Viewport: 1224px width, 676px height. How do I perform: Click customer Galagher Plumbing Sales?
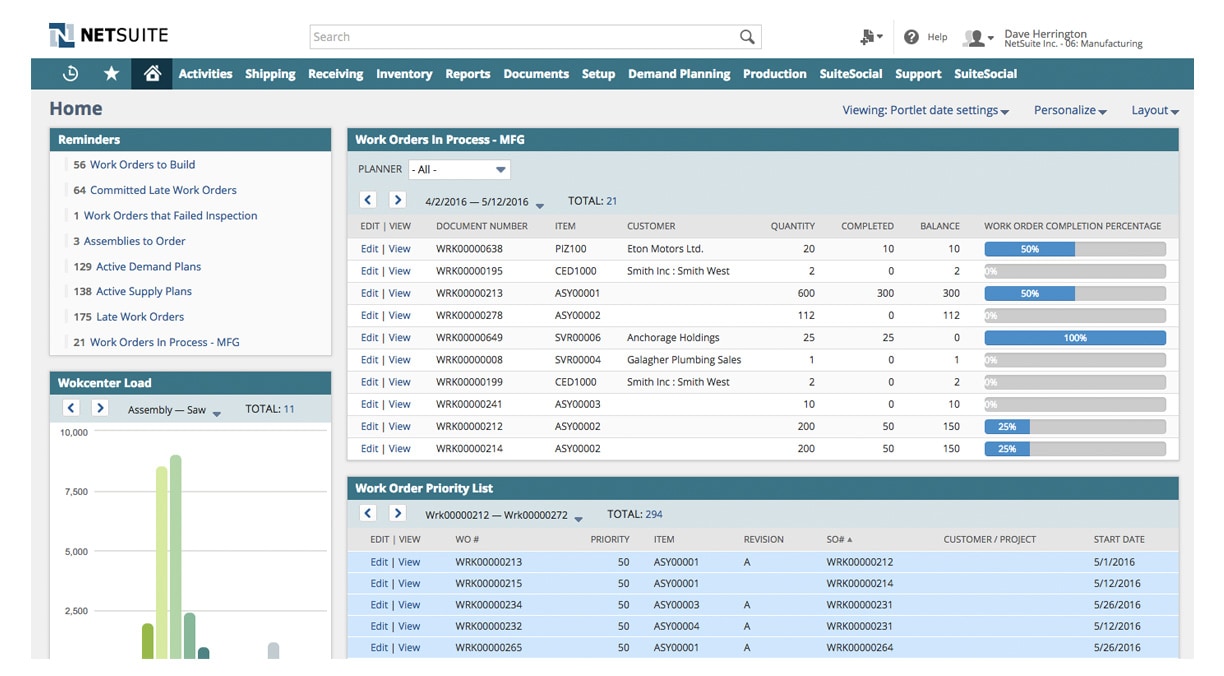click(684, 360)
